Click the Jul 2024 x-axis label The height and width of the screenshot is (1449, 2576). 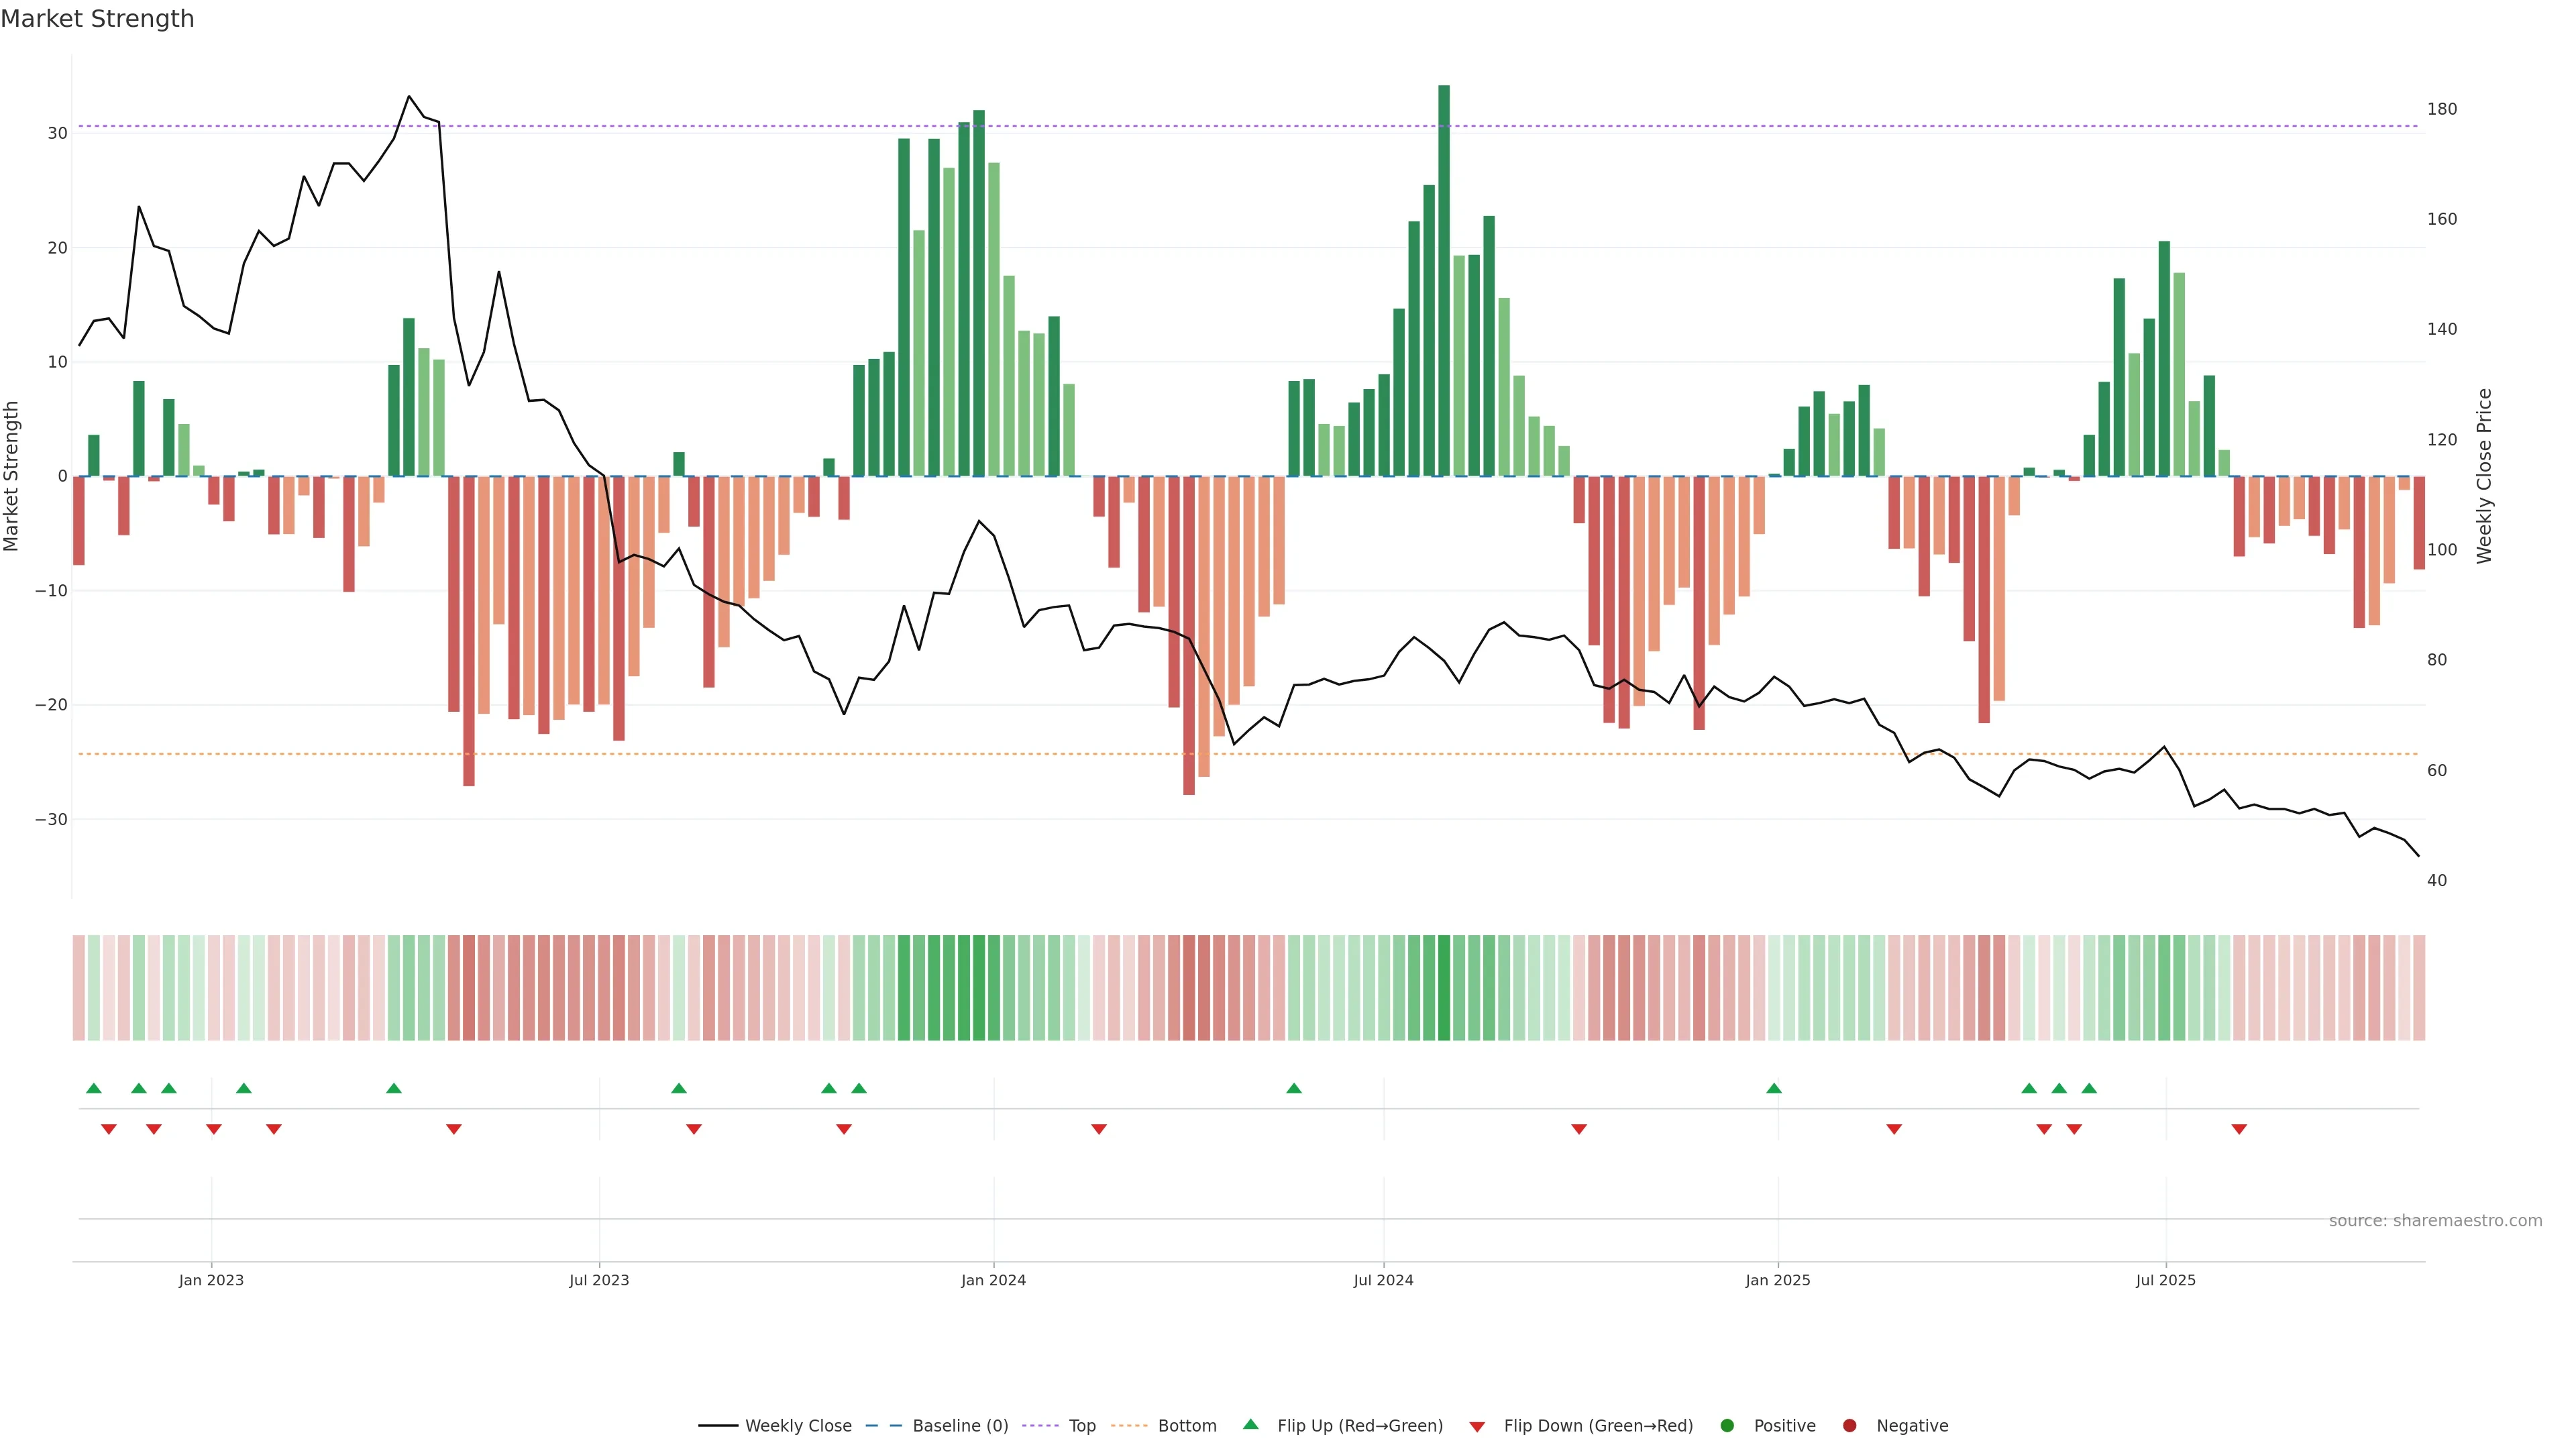pos(1383,1280)
